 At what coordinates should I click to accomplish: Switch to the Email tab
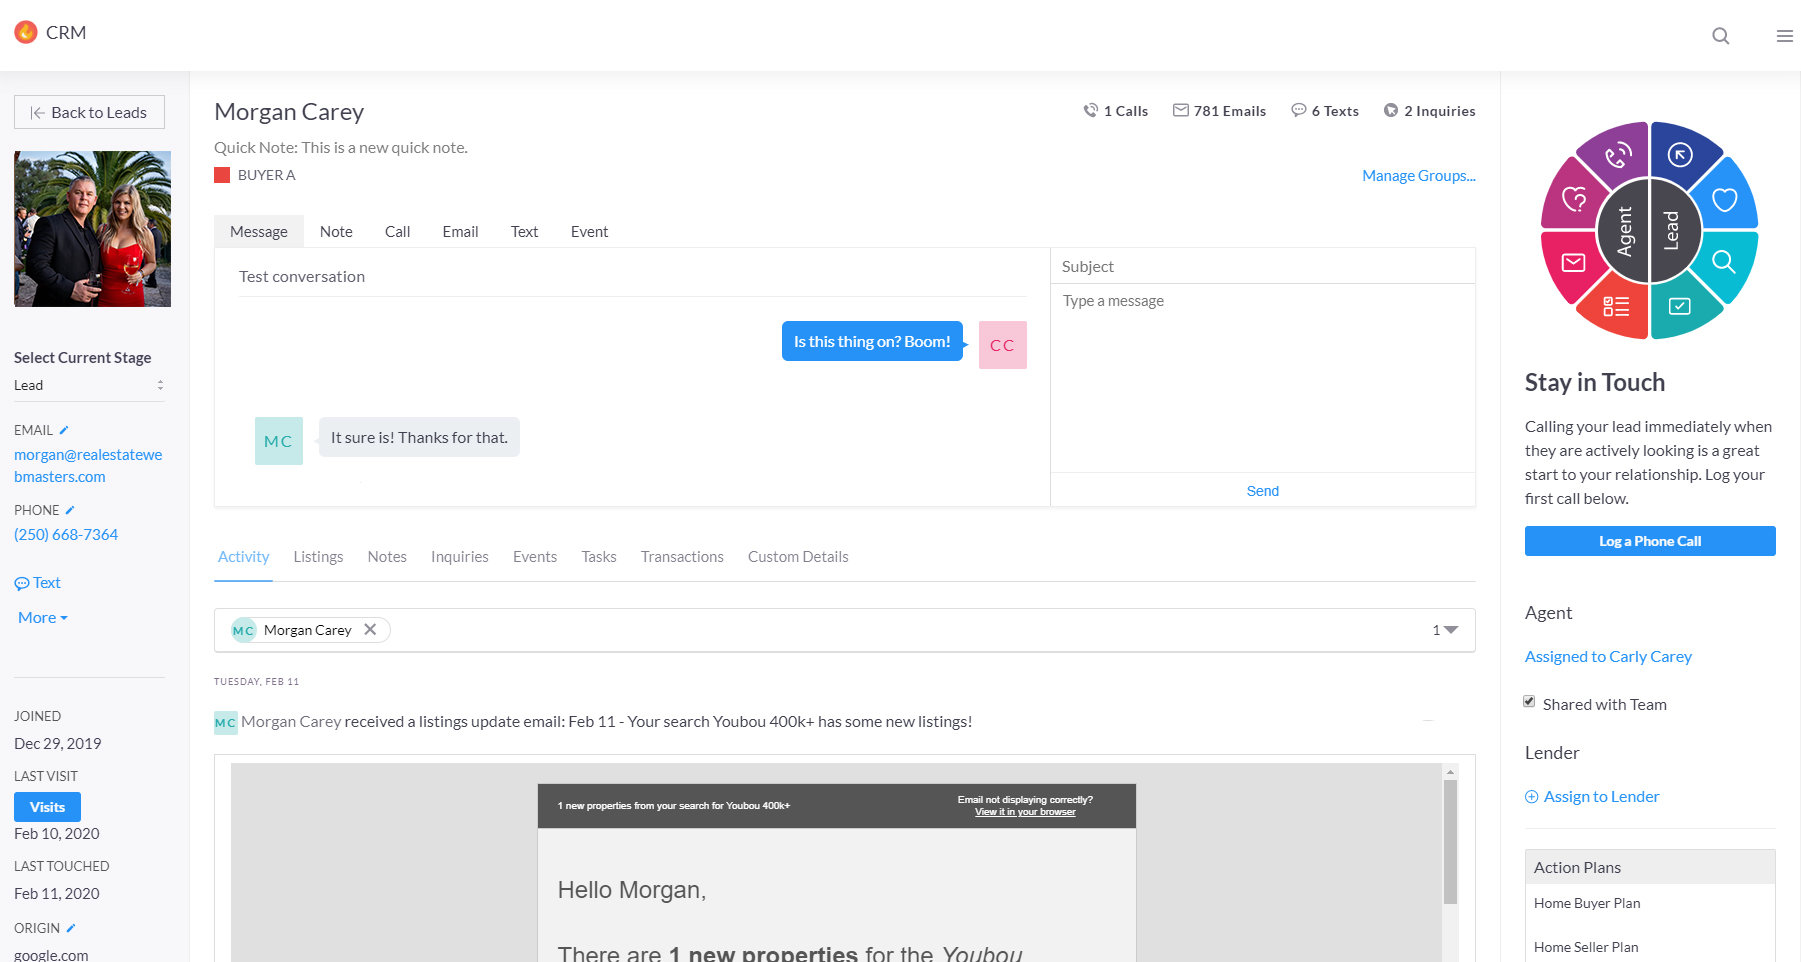tap(460, 231)
